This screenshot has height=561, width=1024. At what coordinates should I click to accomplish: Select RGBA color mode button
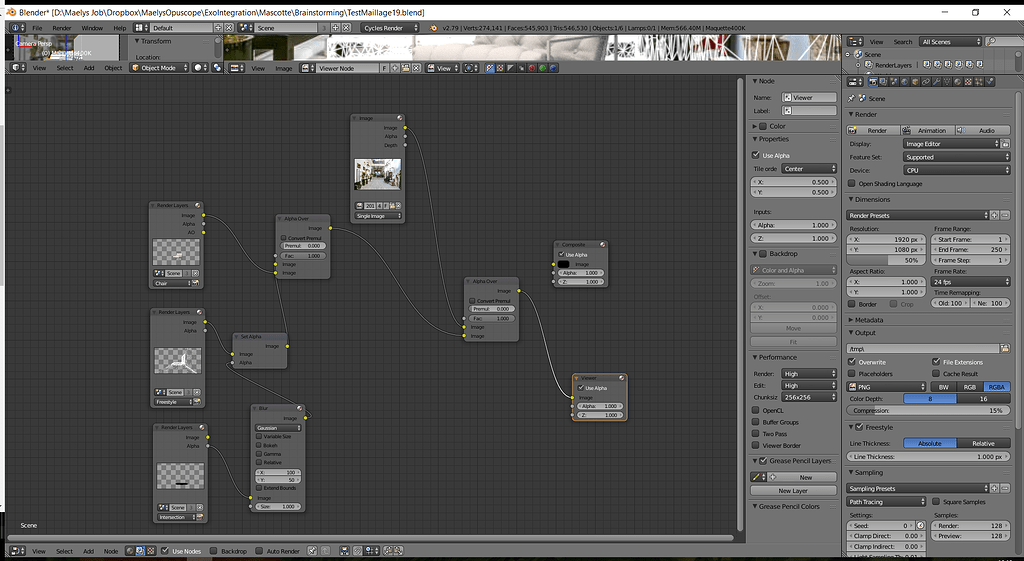997,387
